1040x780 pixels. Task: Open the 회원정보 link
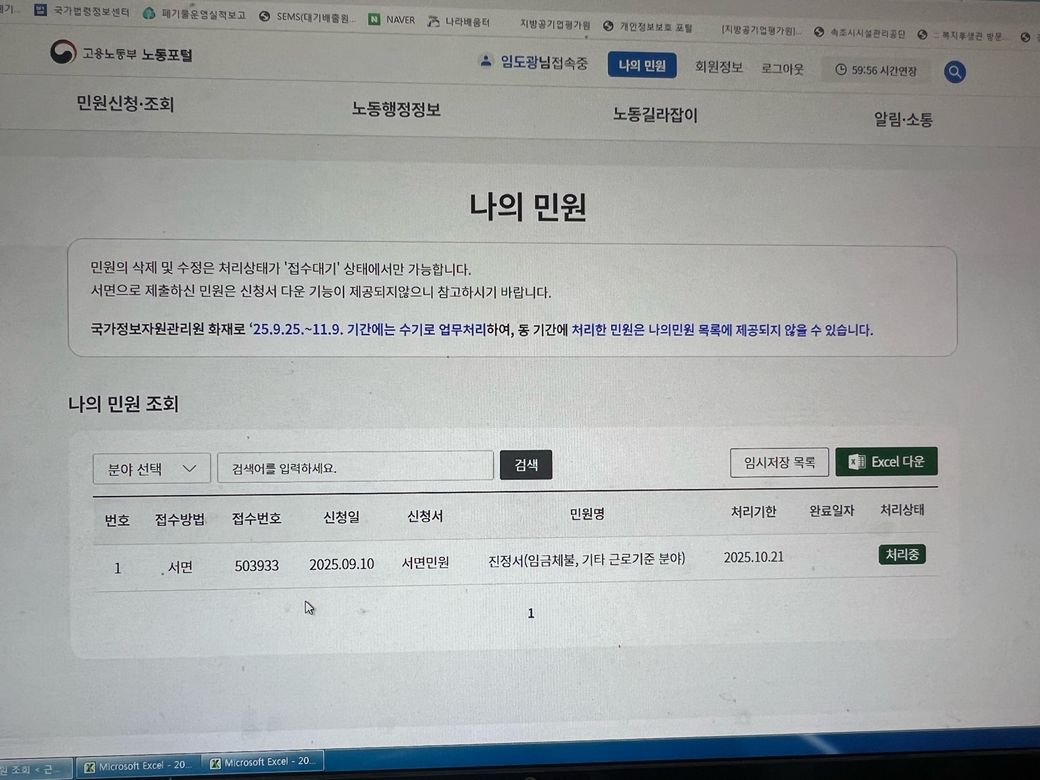718,67
